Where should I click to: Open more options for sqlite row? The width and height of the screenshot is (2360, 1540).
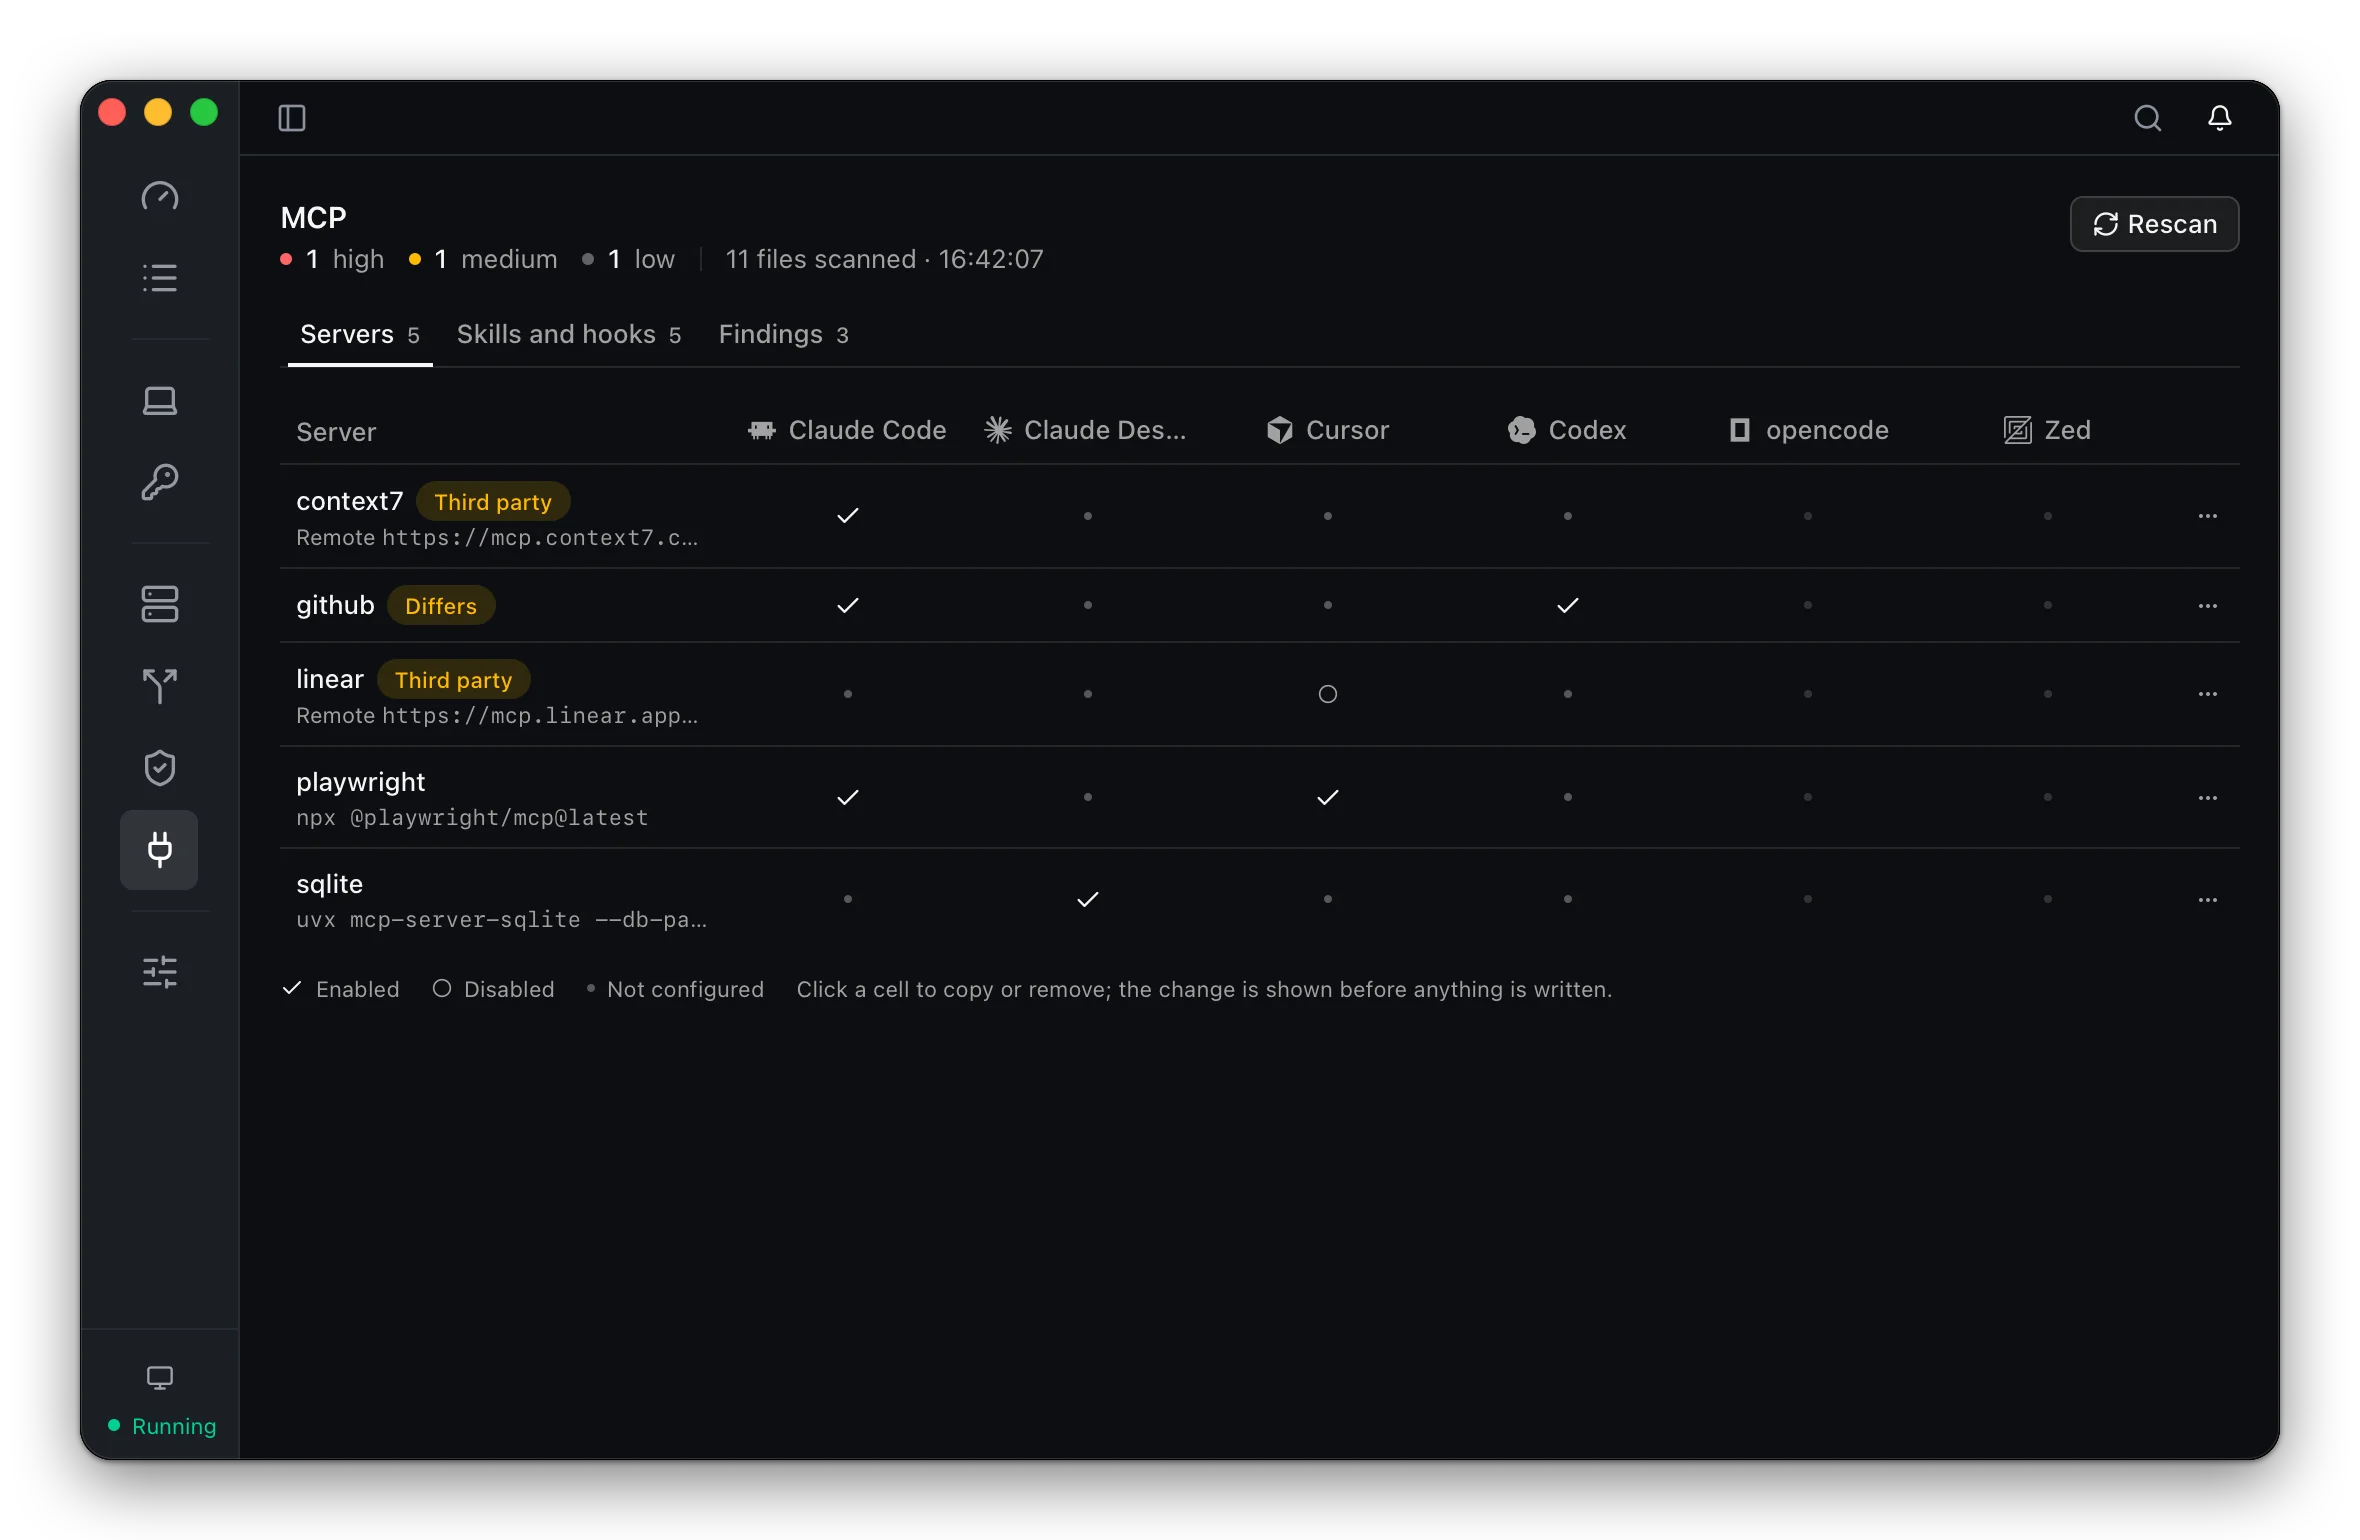click(2208, 900)
